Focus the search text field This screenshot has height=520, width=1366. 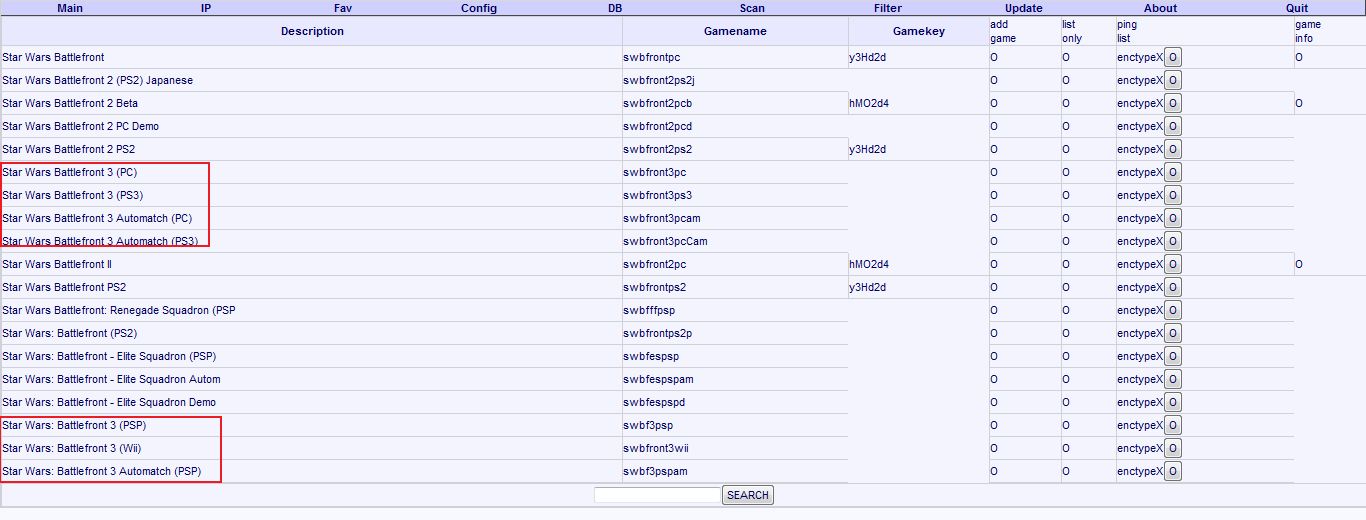[x=657, y=495]
